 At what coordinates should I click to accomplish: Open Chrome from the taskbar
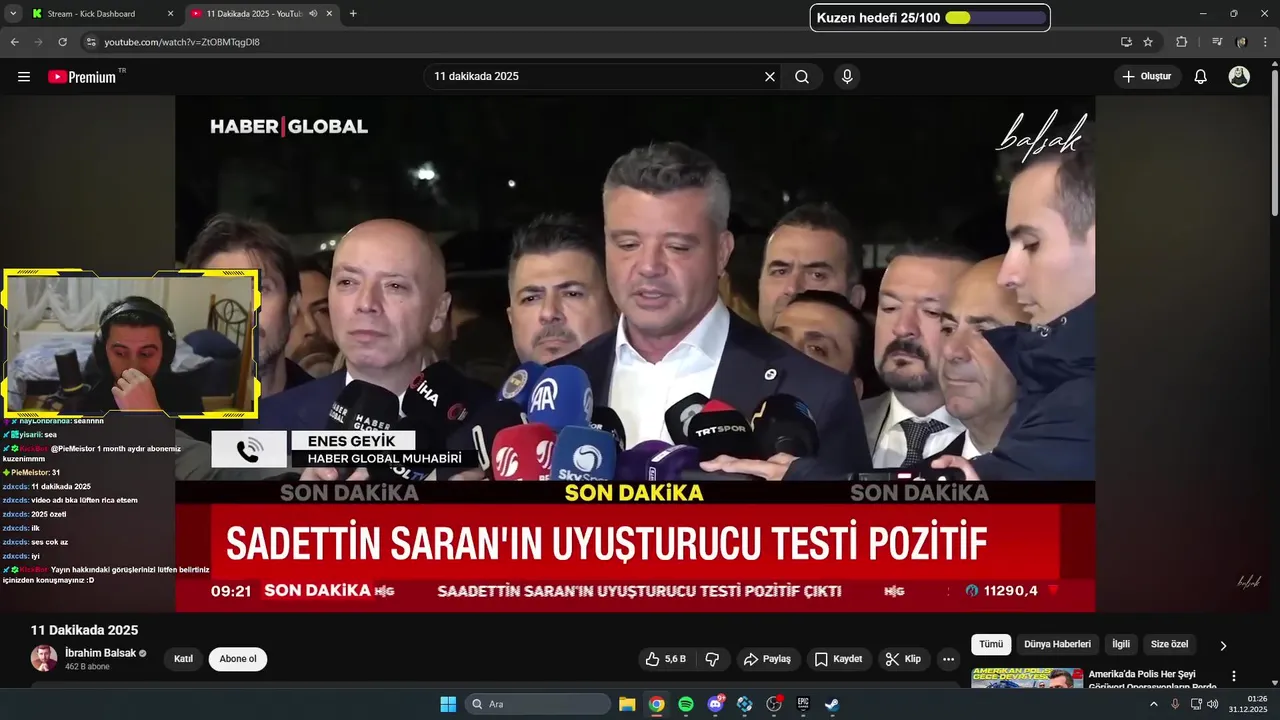point(656,704)
